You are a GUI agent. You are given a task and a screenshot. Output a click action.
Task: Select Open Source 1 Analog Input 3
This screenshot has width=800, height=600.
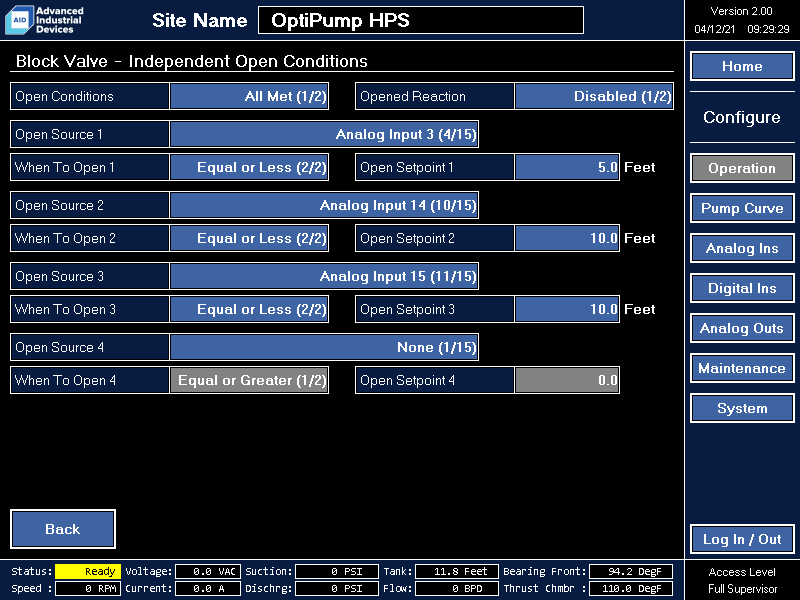324,134
